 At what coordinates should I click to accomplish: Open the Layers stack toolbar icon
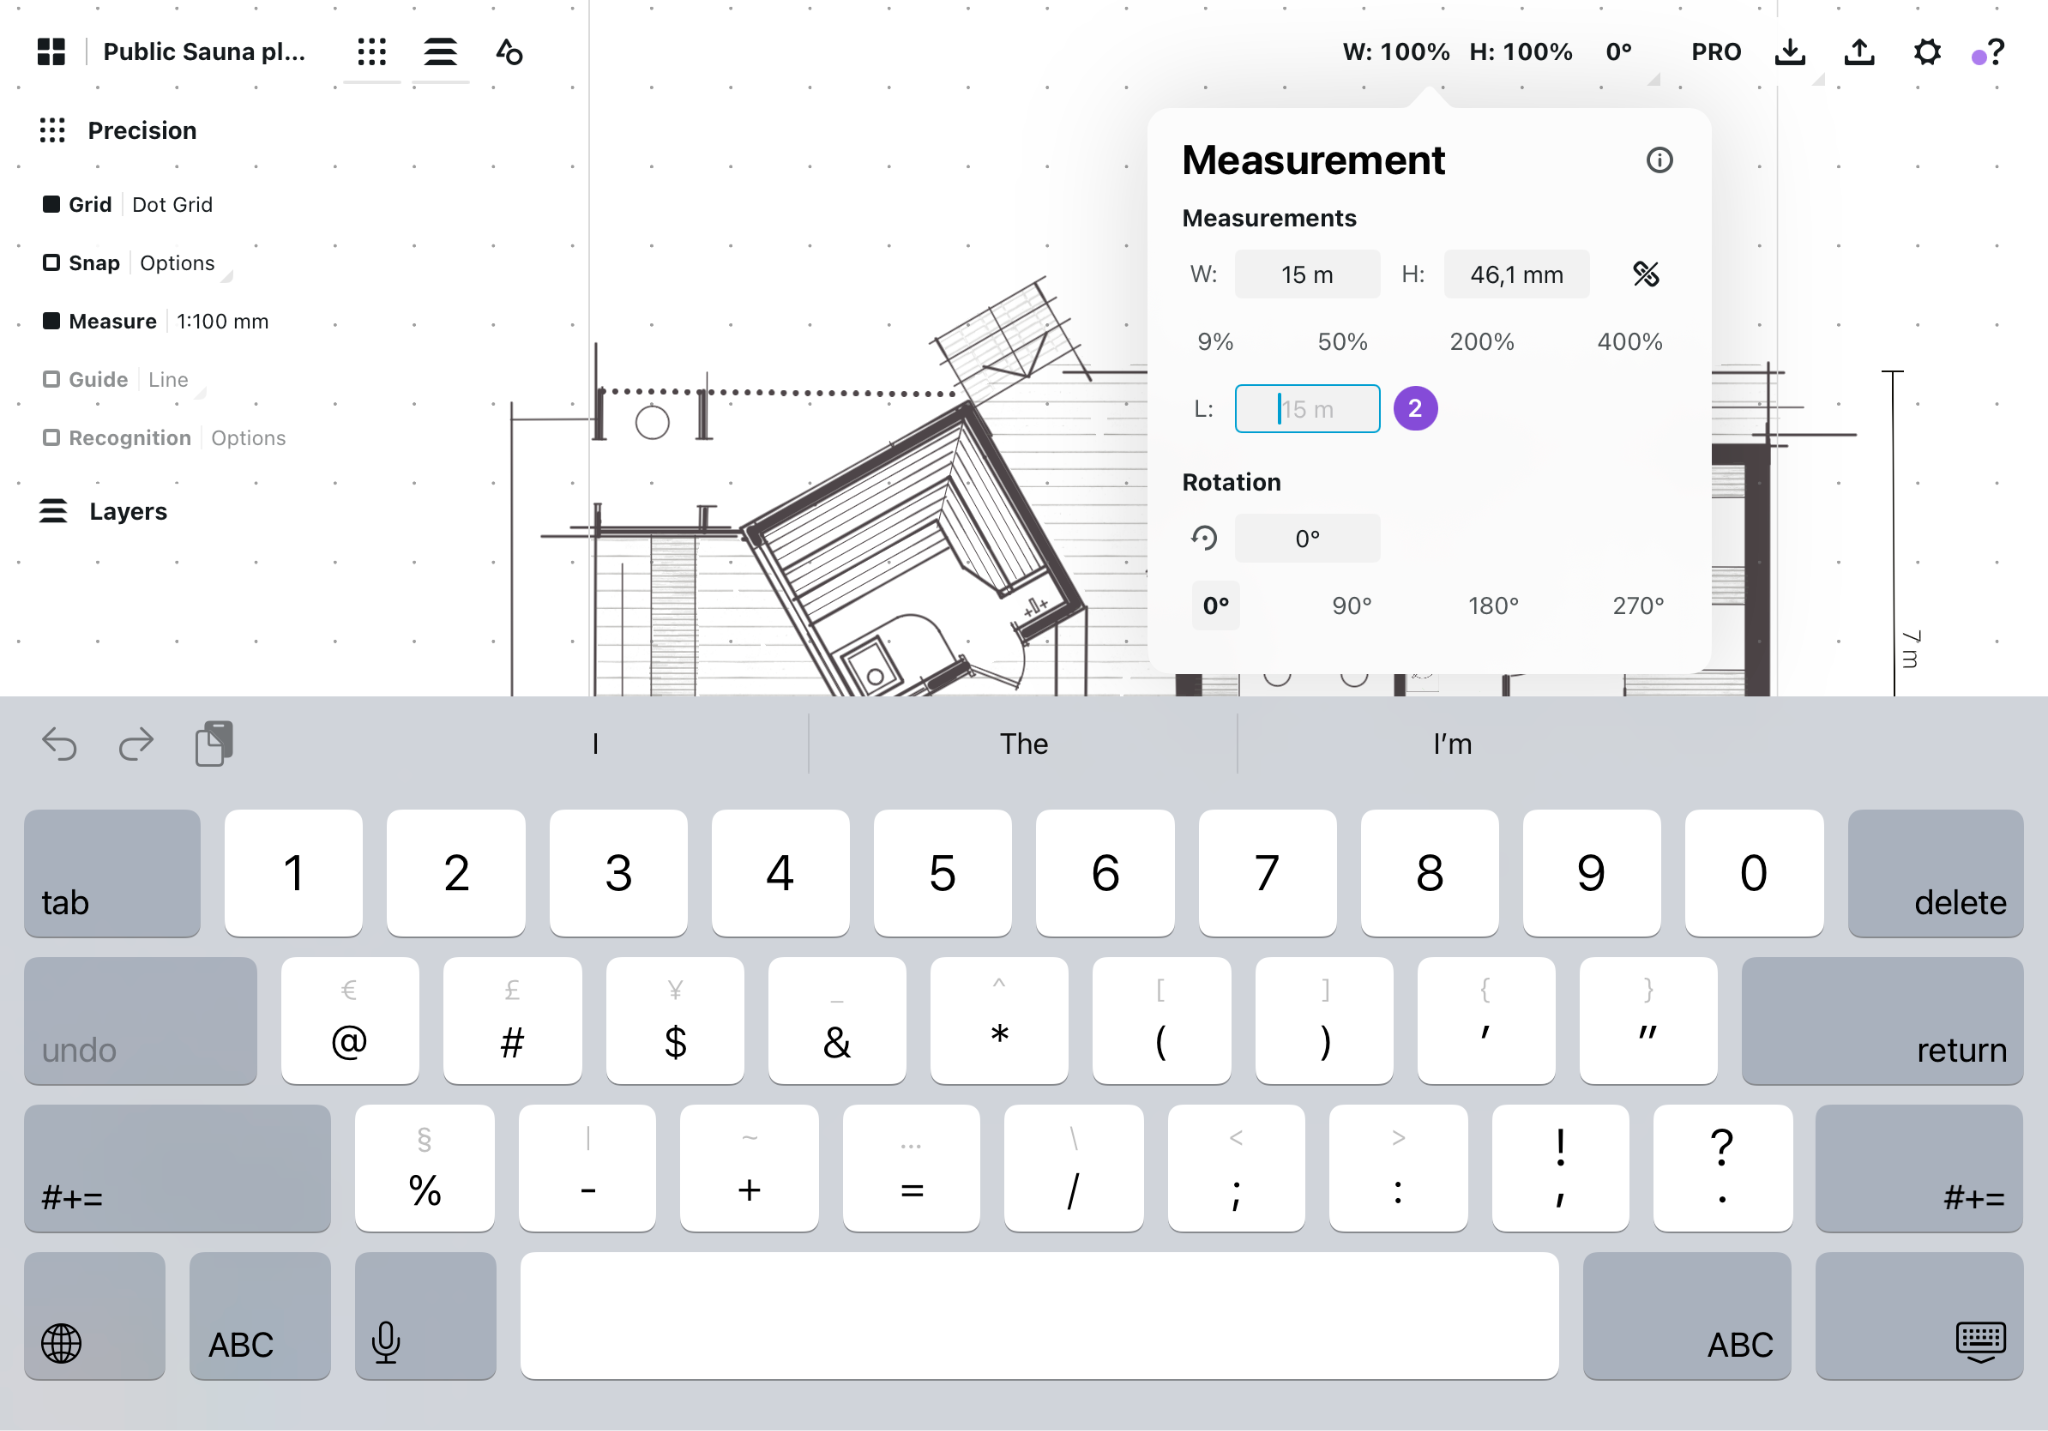pos(440,52)
